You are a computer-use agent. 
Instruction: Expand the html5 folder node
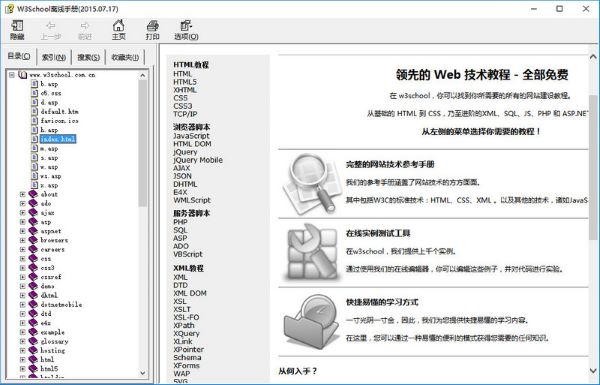pos(23,369)
